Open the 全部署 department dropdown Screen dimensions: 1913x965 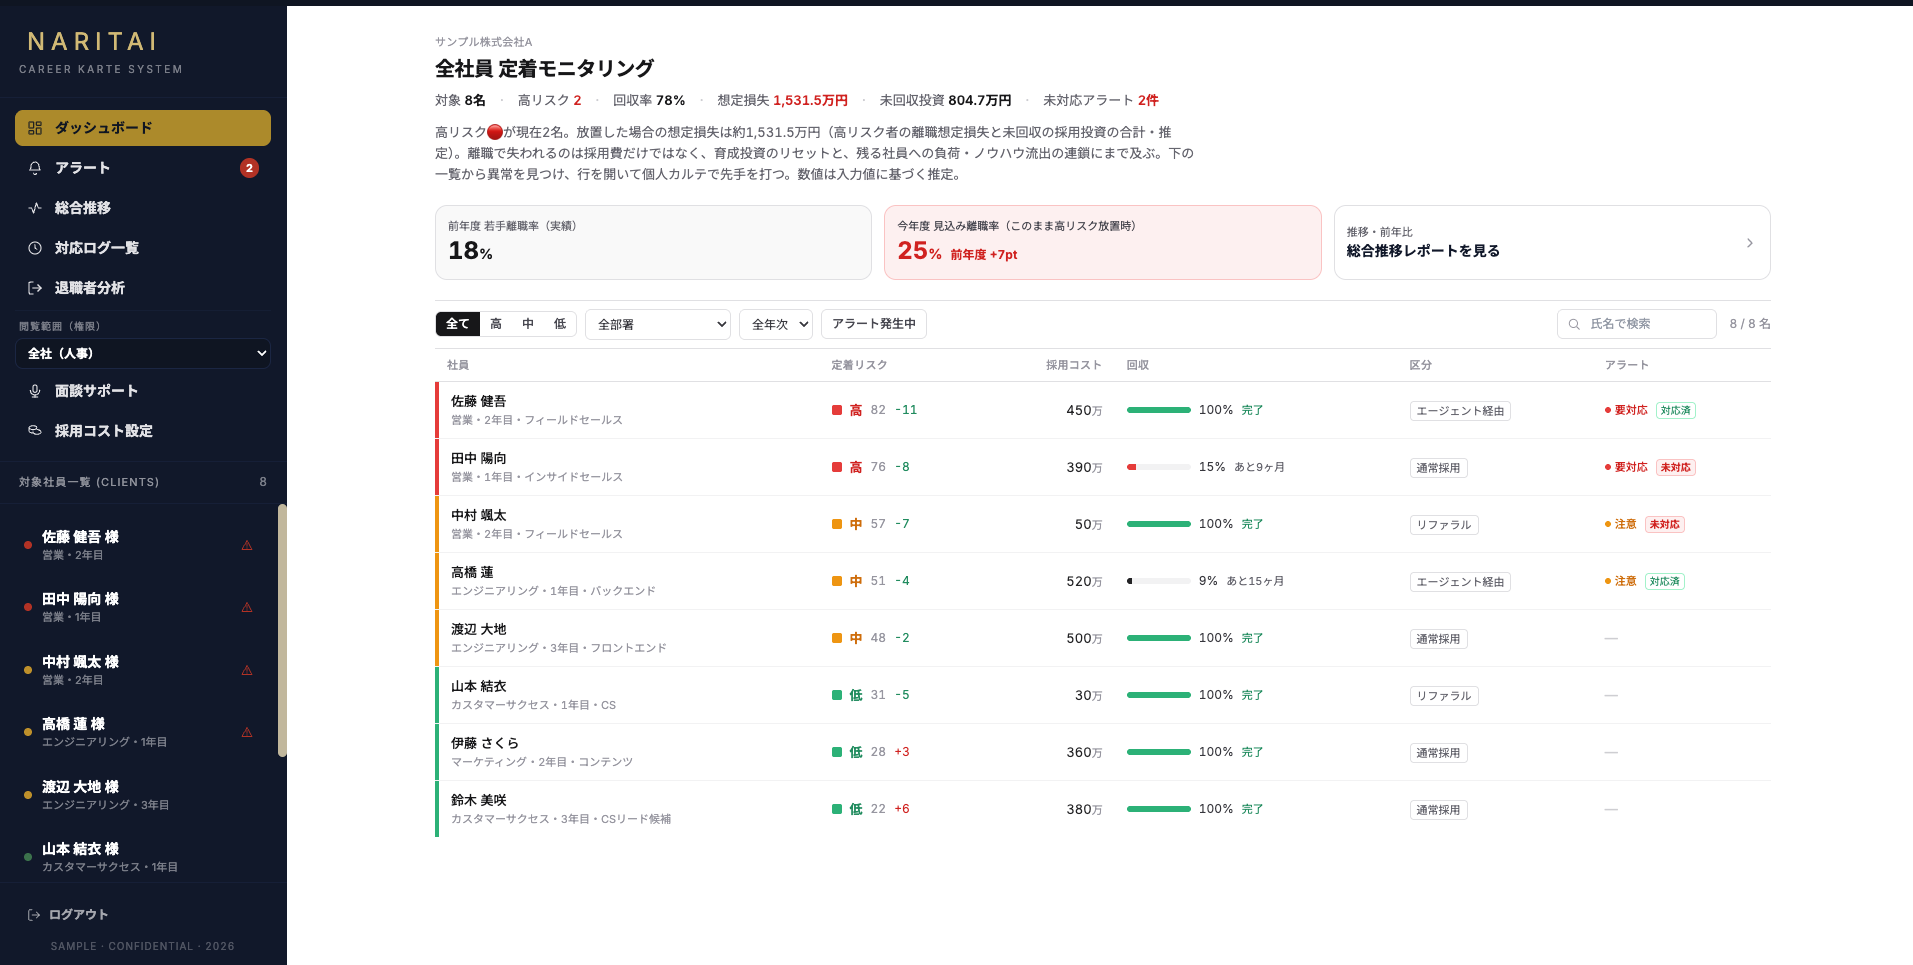[658, 324]
